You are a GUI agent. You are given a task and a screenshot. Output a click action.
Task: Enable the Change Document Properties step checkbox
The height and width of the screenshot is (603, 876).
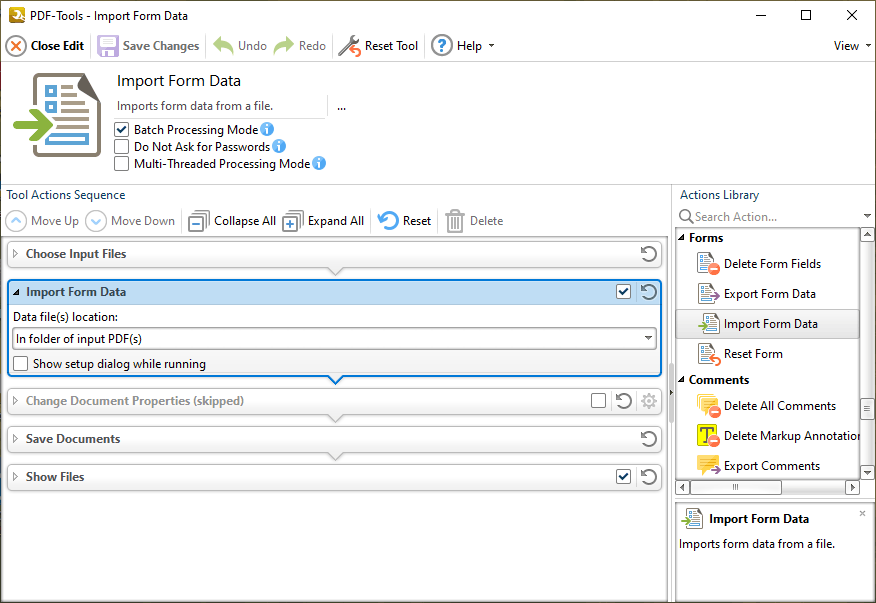pyautogui.click(x=598, y=401)
